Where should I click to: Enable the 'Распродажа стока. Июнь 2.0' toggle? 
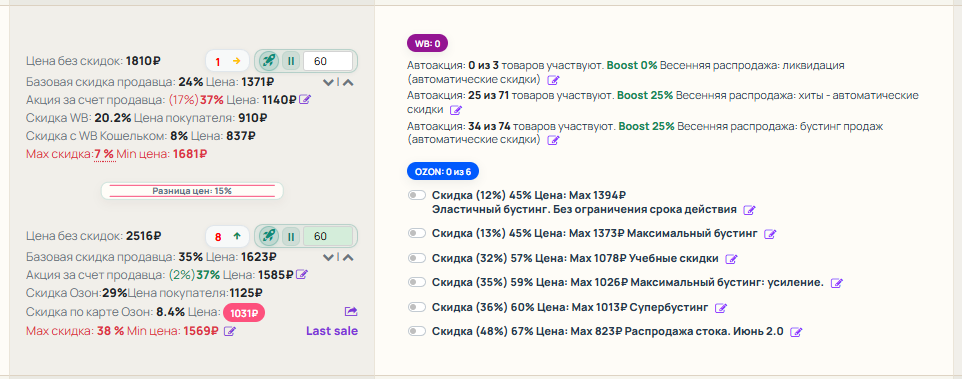point(417,331)
